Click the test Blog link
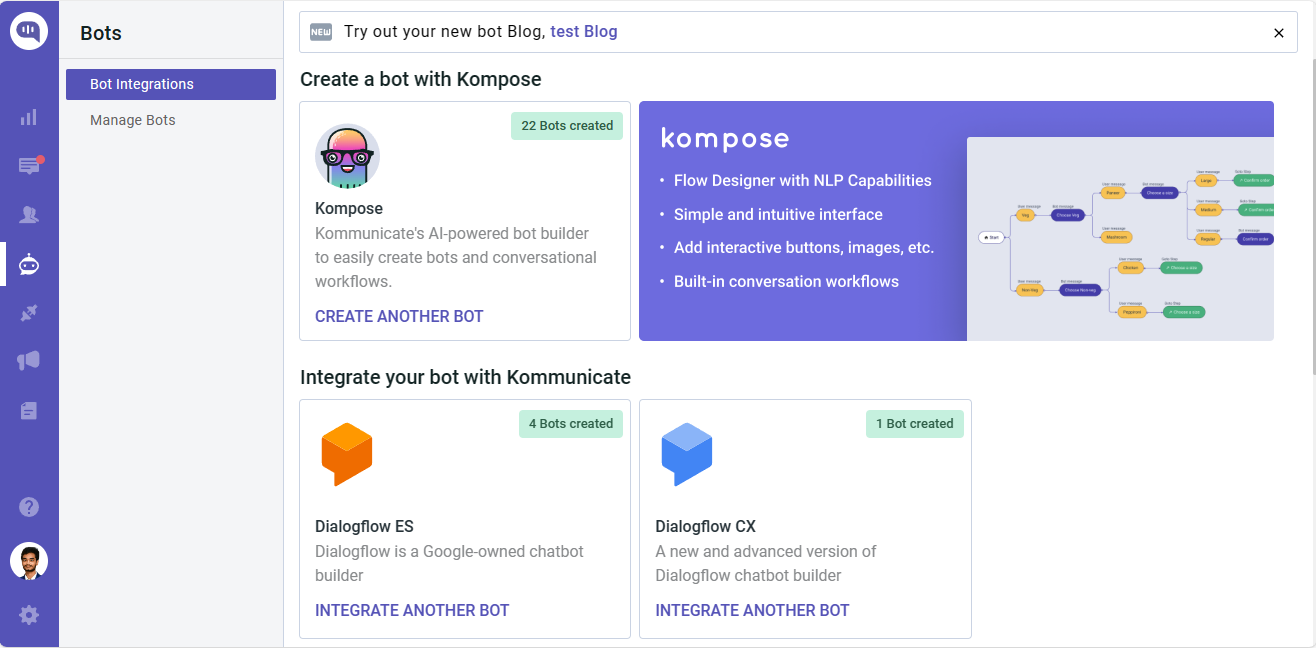1316x648 pixels. click(584, 32)
